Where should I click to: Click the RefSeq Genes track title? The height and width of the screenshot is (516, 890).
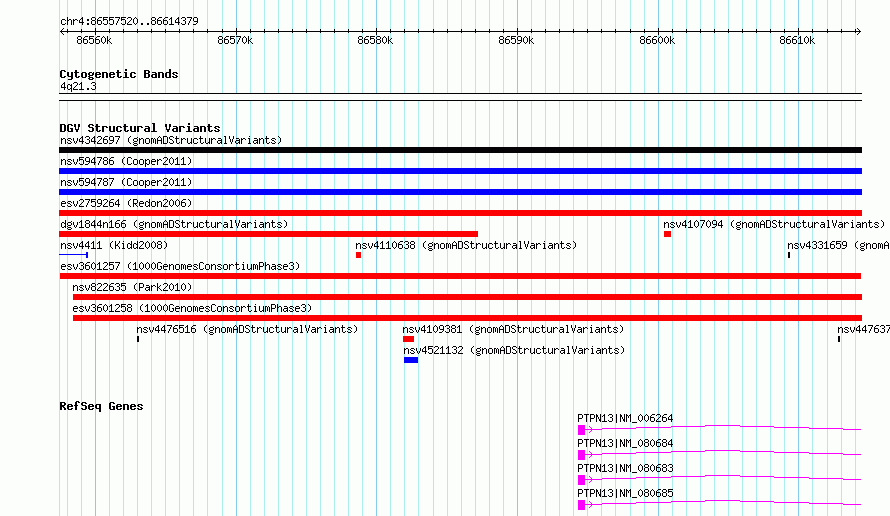tap(101, 406)
